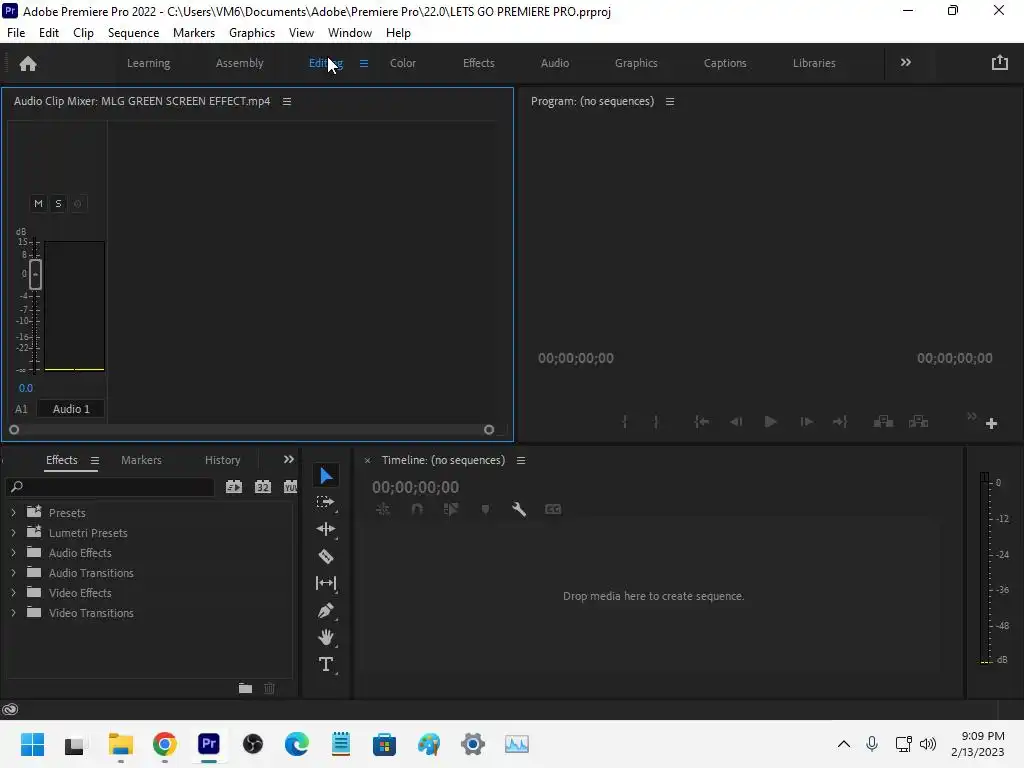Open the Markers menu
1024x768 pixels.
coord(194,33)
